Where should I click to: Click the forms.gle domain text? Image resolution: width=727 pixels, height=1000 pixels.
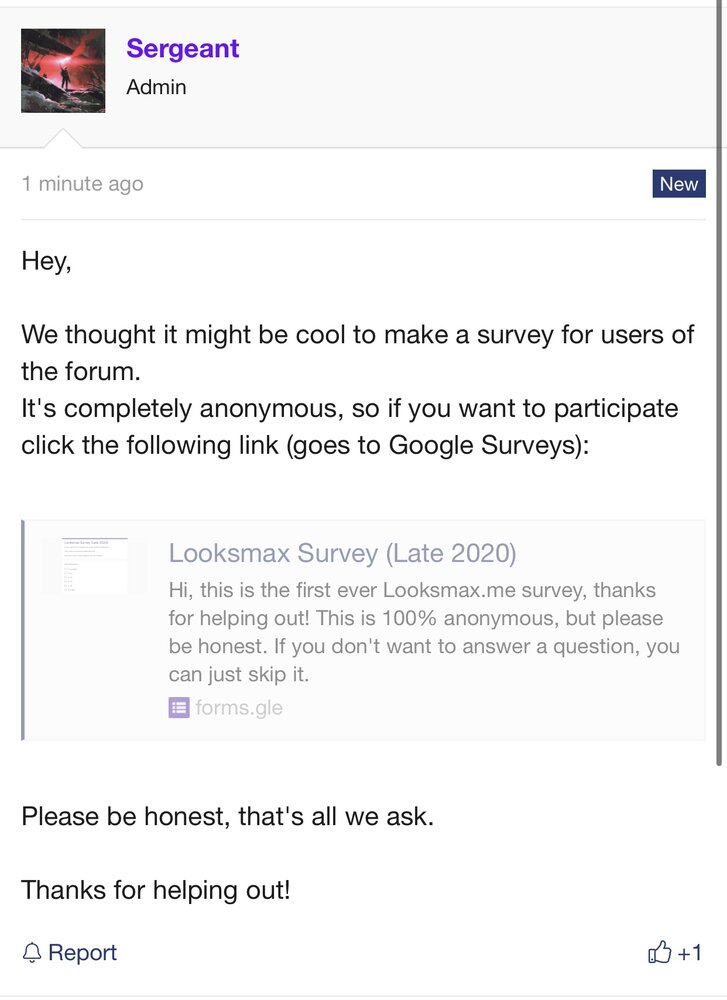tap(240, 708)
